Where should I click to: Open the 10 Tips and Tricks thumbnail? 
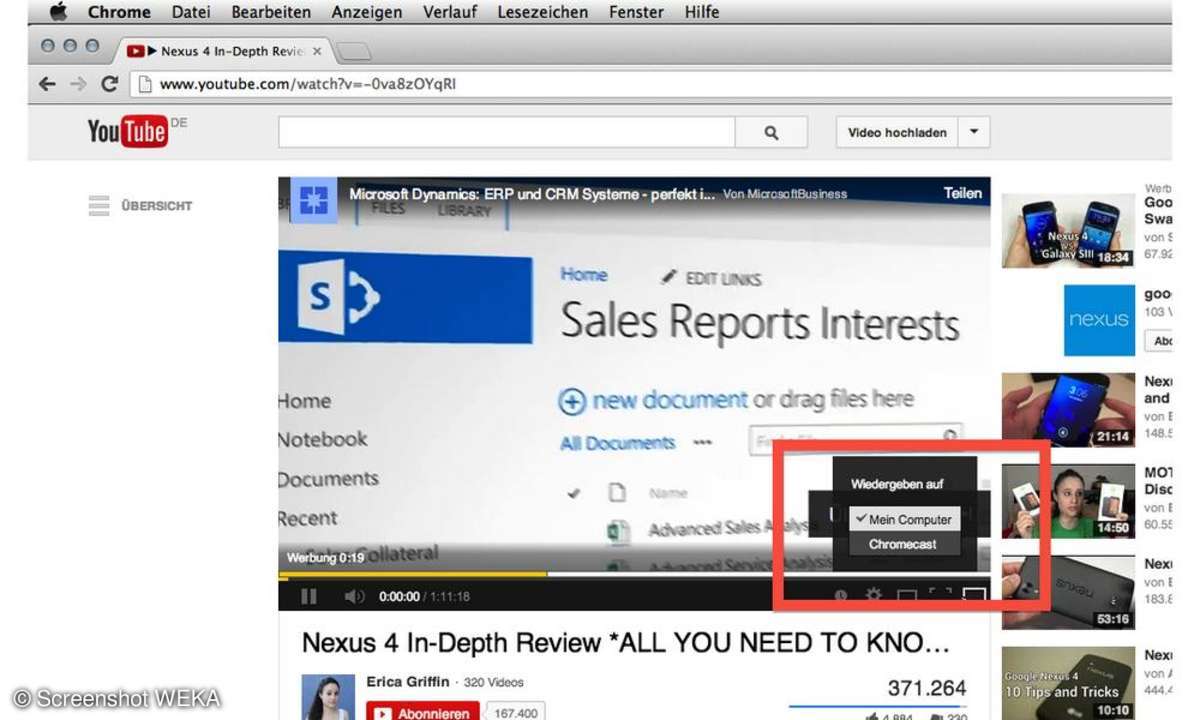(1068, 683)
